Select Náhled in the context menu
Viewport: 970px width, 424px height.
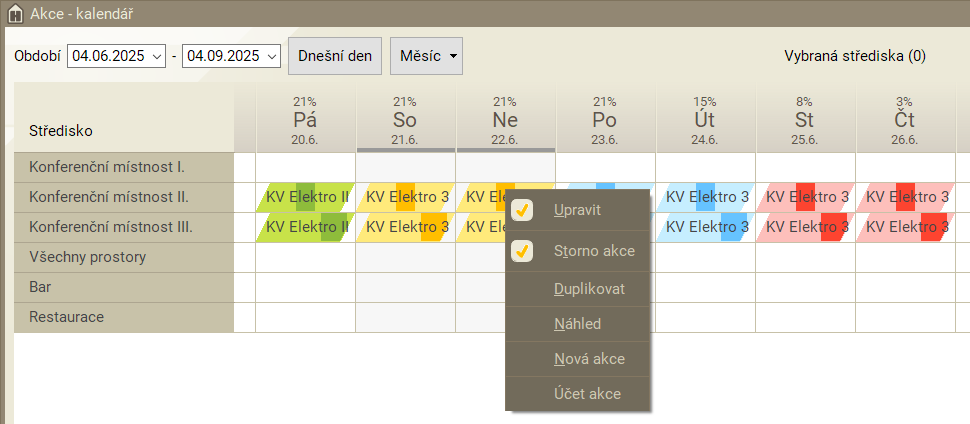point(577,324)
